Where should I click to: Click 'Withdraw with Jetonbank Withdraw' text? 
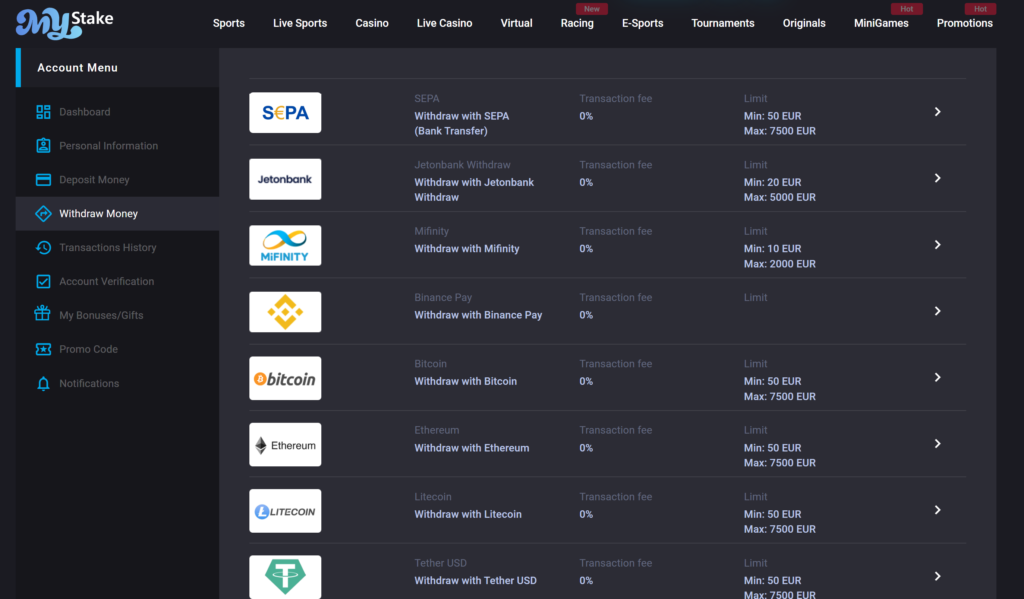pyautogui.click(x=474, y=189)
